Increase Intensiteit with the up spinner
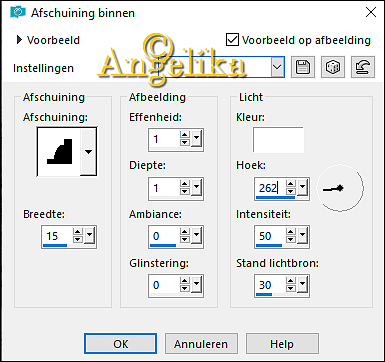This screenshot has width=385, height=362. pos(291,232)
